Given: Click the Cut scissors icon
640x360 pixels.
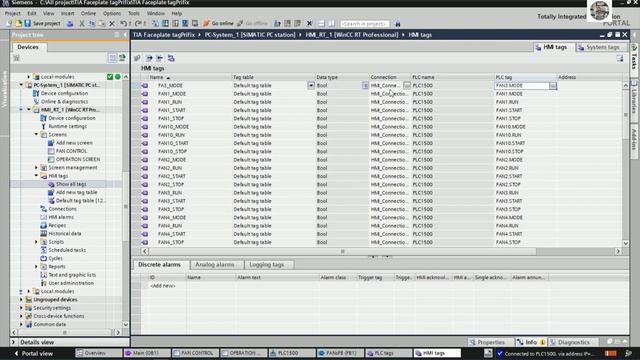Looking at the screenshot, I should [82, 23].
